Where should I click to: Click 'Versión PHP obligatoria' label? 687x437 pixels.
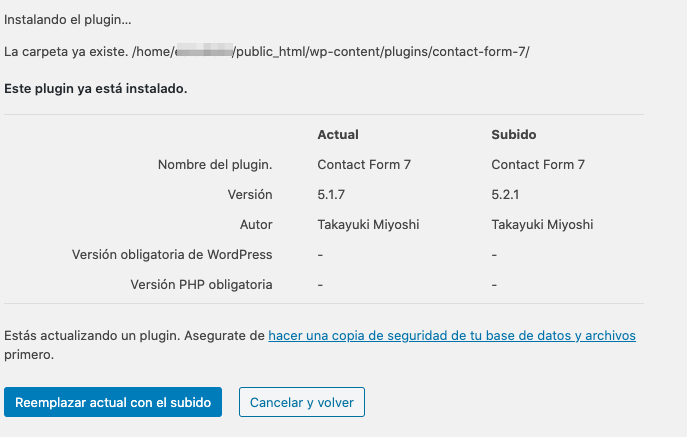coord(201,285)
